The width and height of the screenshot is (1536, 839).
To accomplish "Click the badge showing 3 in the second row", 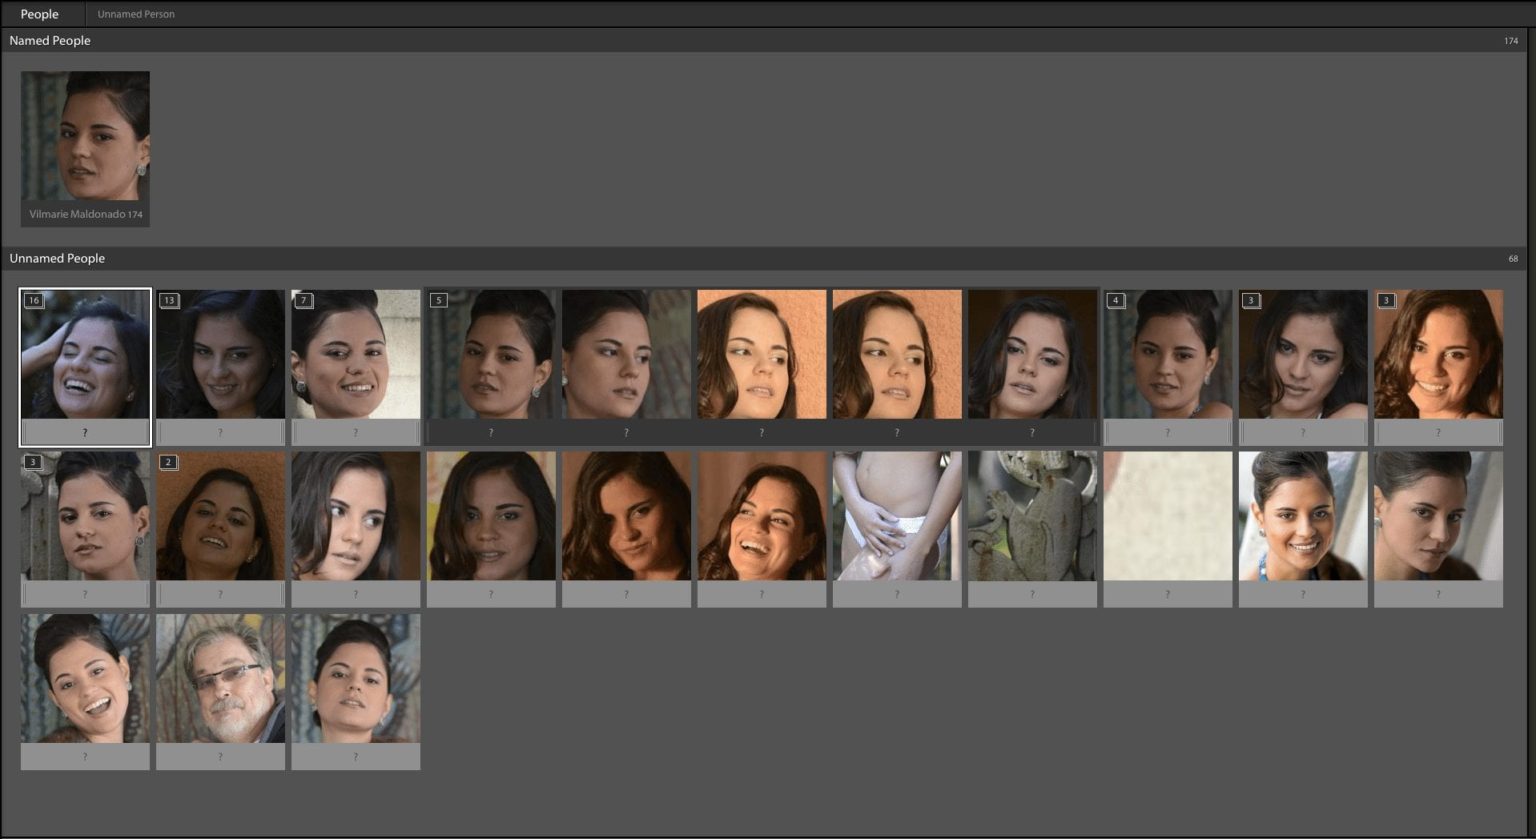I will [32, 462].
